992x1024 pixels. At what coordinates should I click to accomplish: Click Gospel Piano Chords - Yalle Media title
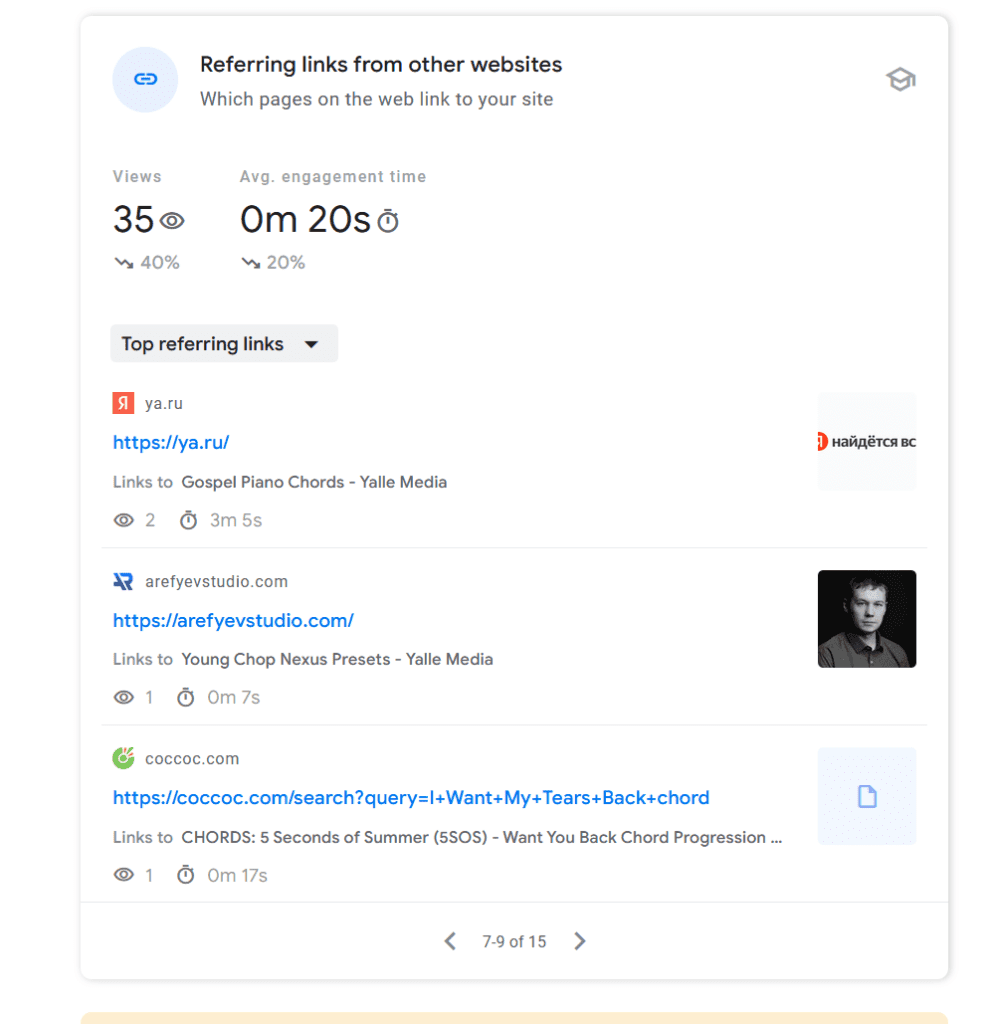click(x=314, y=482)
